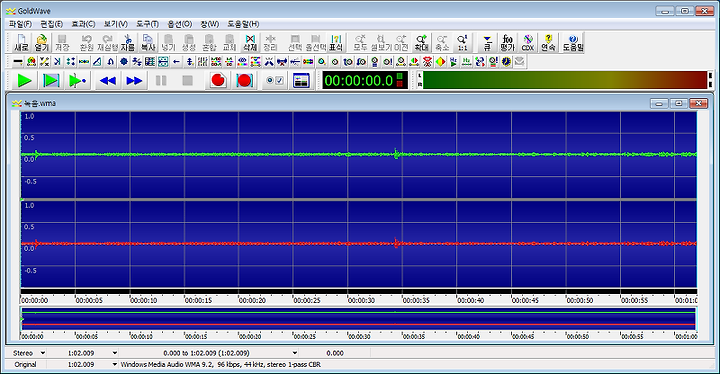
Task: Open the control properties checkbox icon
Action: click(275, 80)
